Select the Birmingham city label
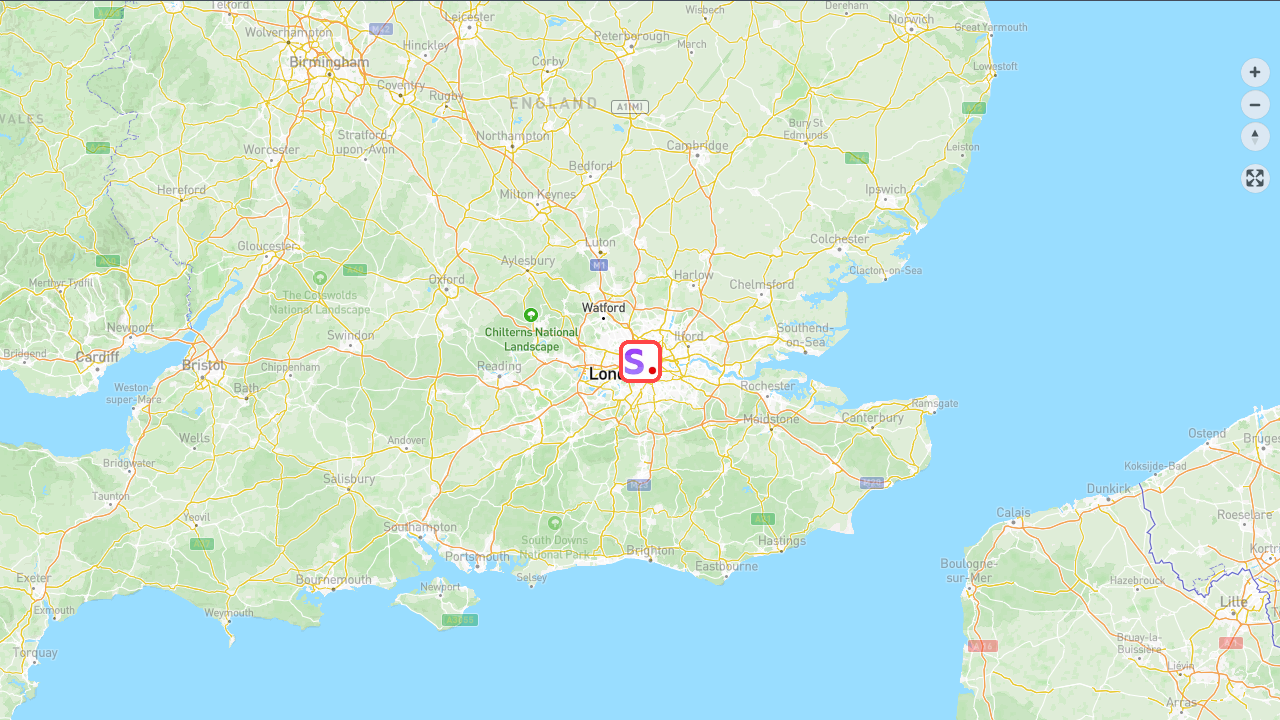The width and height of the screenshot is (1280, 720). (329, 62)
